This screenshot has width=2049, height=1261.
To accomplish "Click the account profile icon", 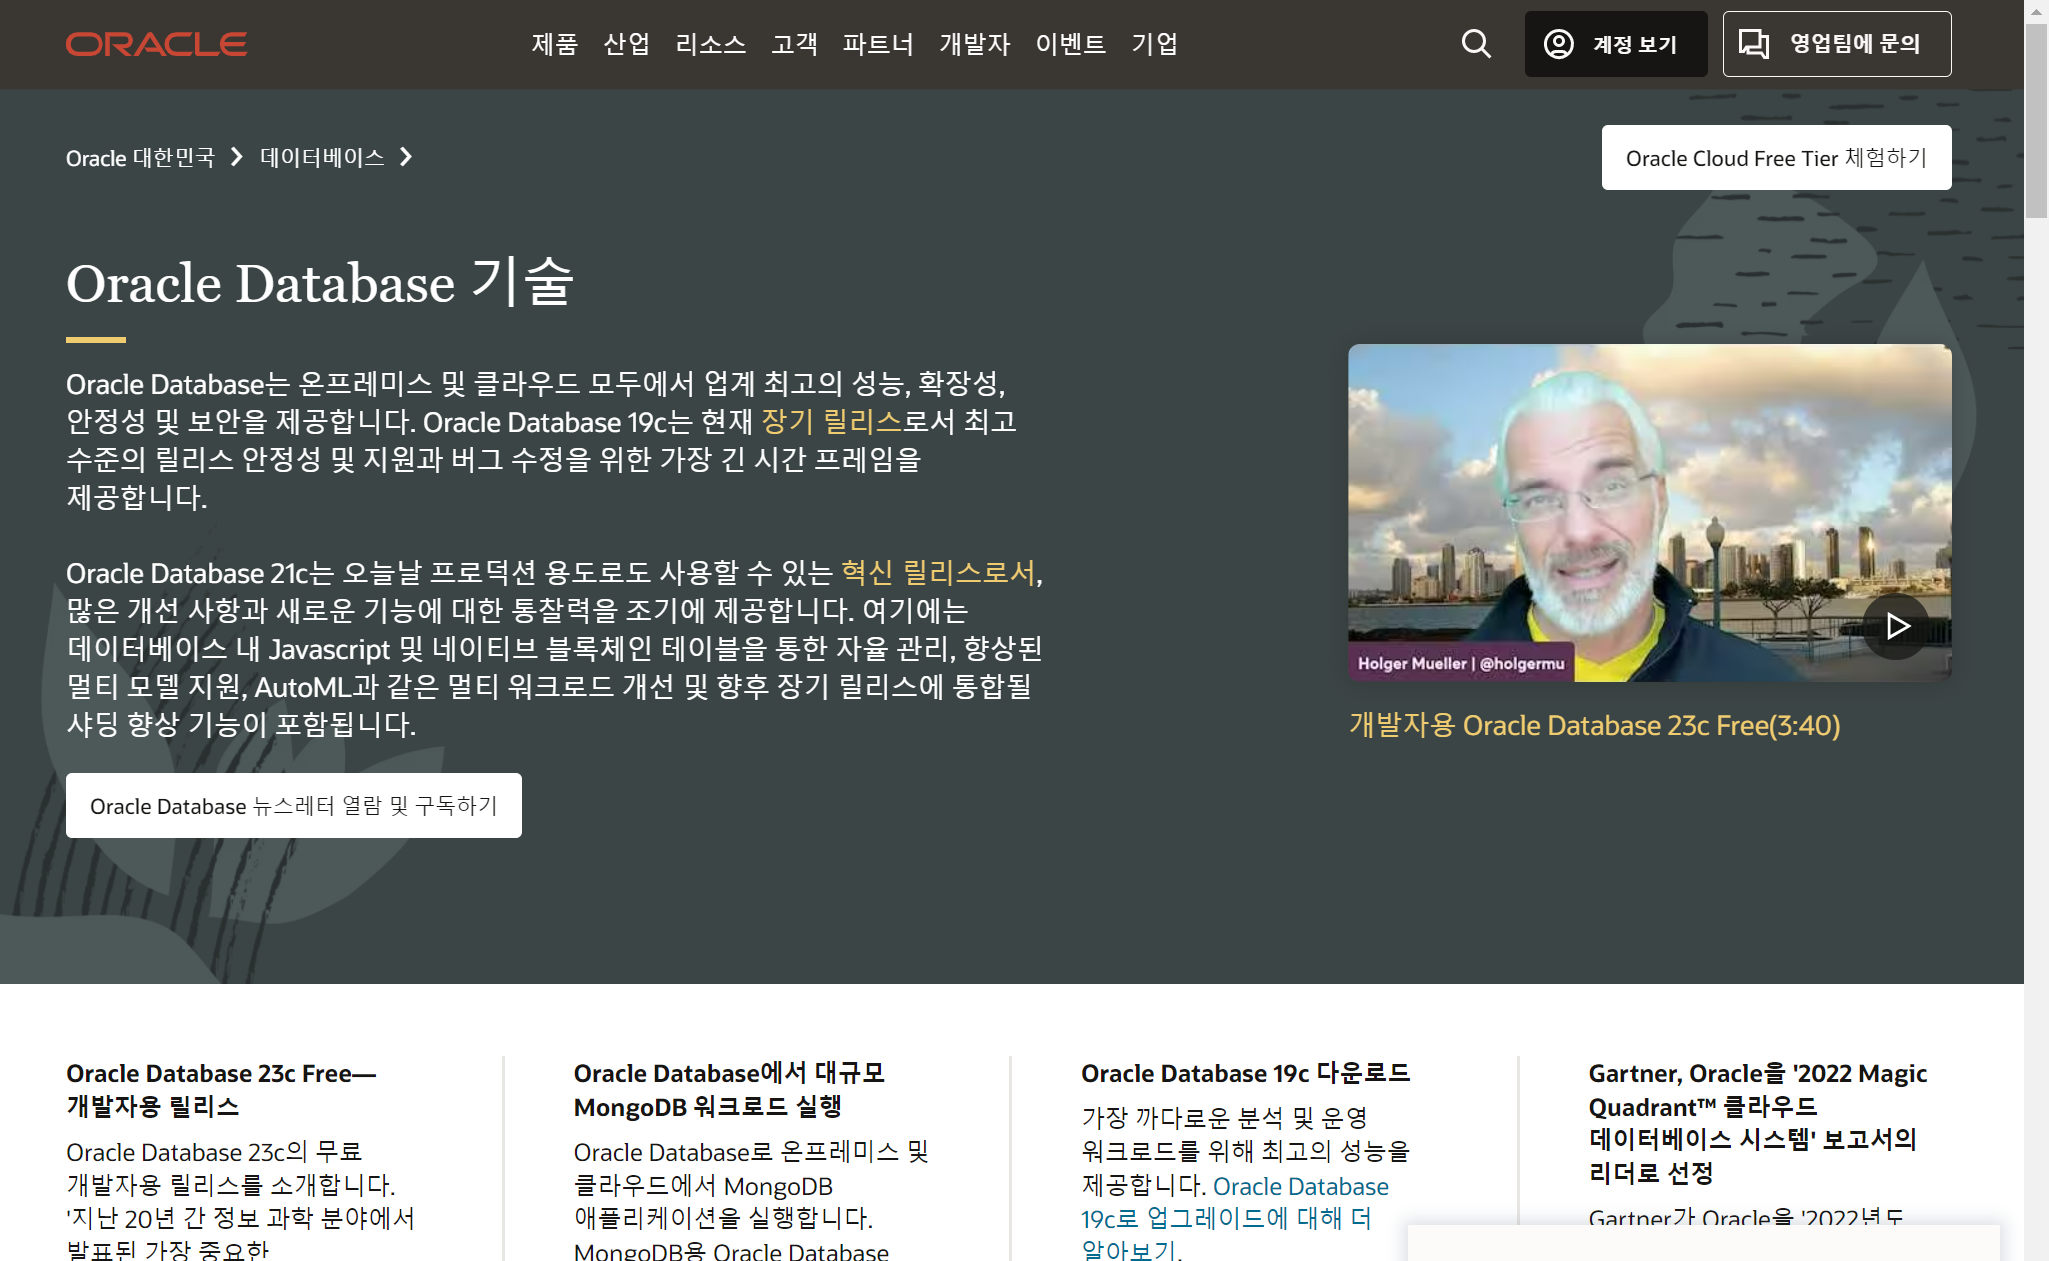I will point(1558,44).
